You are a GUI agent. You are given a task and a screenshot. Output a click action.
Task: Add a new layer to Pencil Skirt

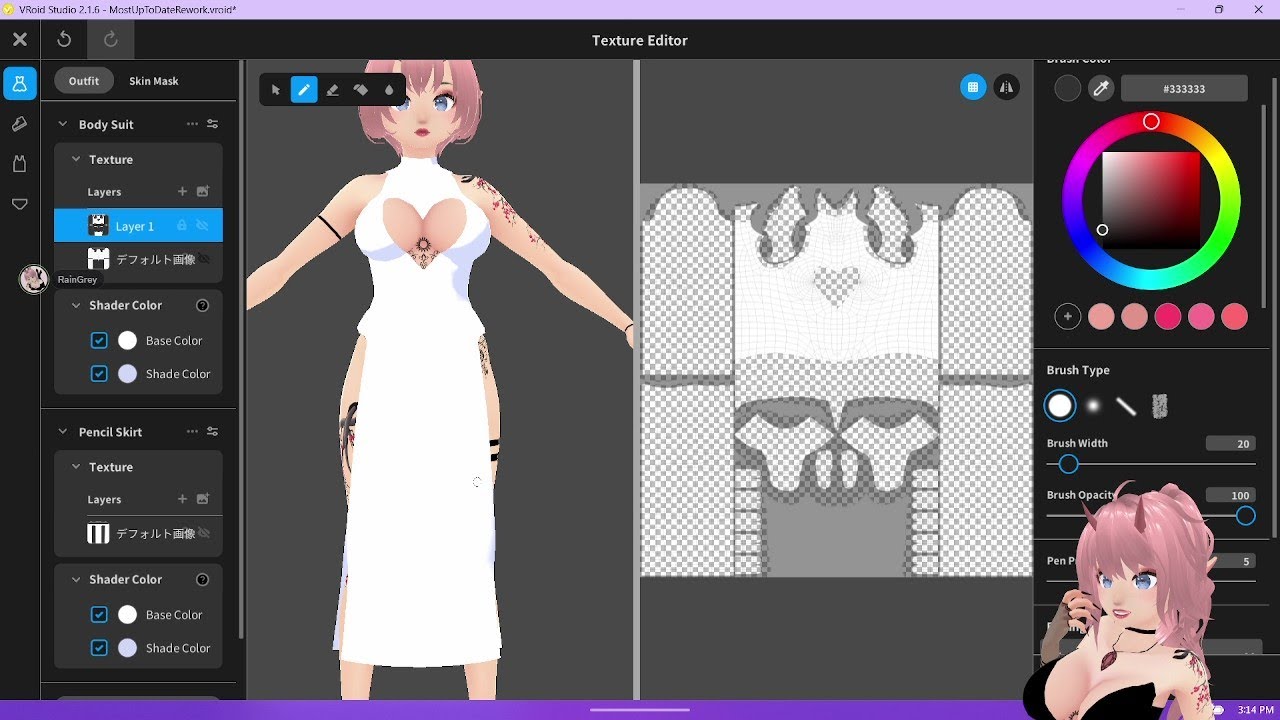pos(182,499)
